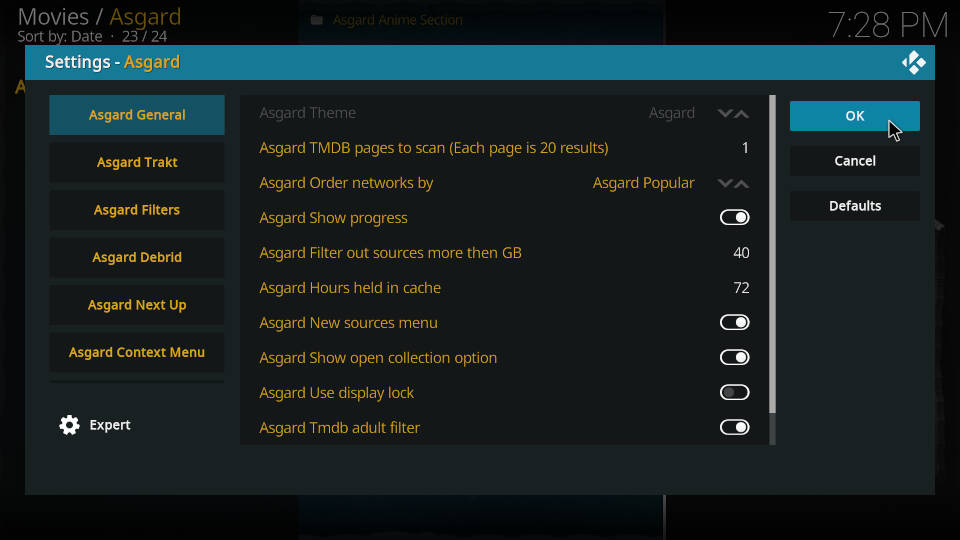The image size is (960, 540).
Task: Confirm settings with the OK button
Action: [855, 116]
